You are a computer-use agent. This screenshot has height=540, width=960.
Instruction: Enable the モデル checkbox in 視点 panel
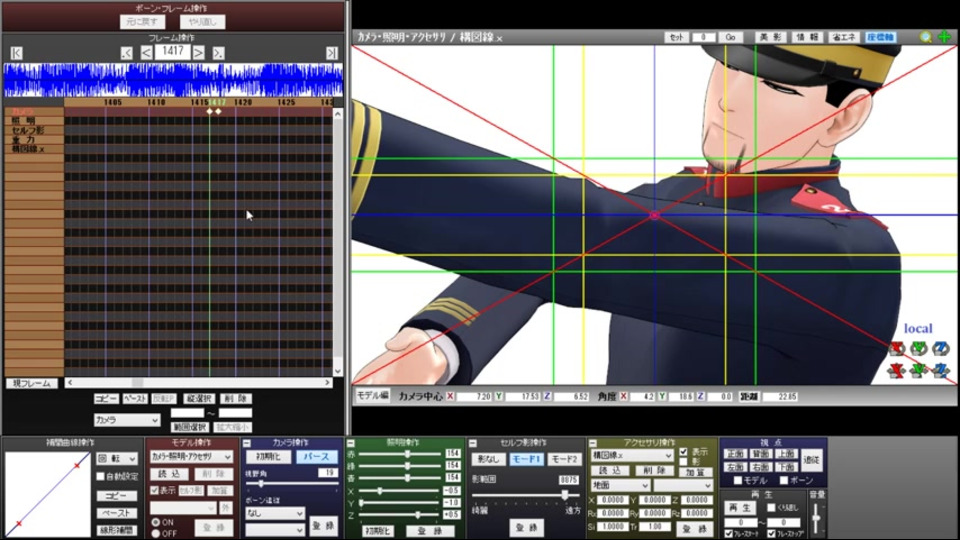click(738, 481)
